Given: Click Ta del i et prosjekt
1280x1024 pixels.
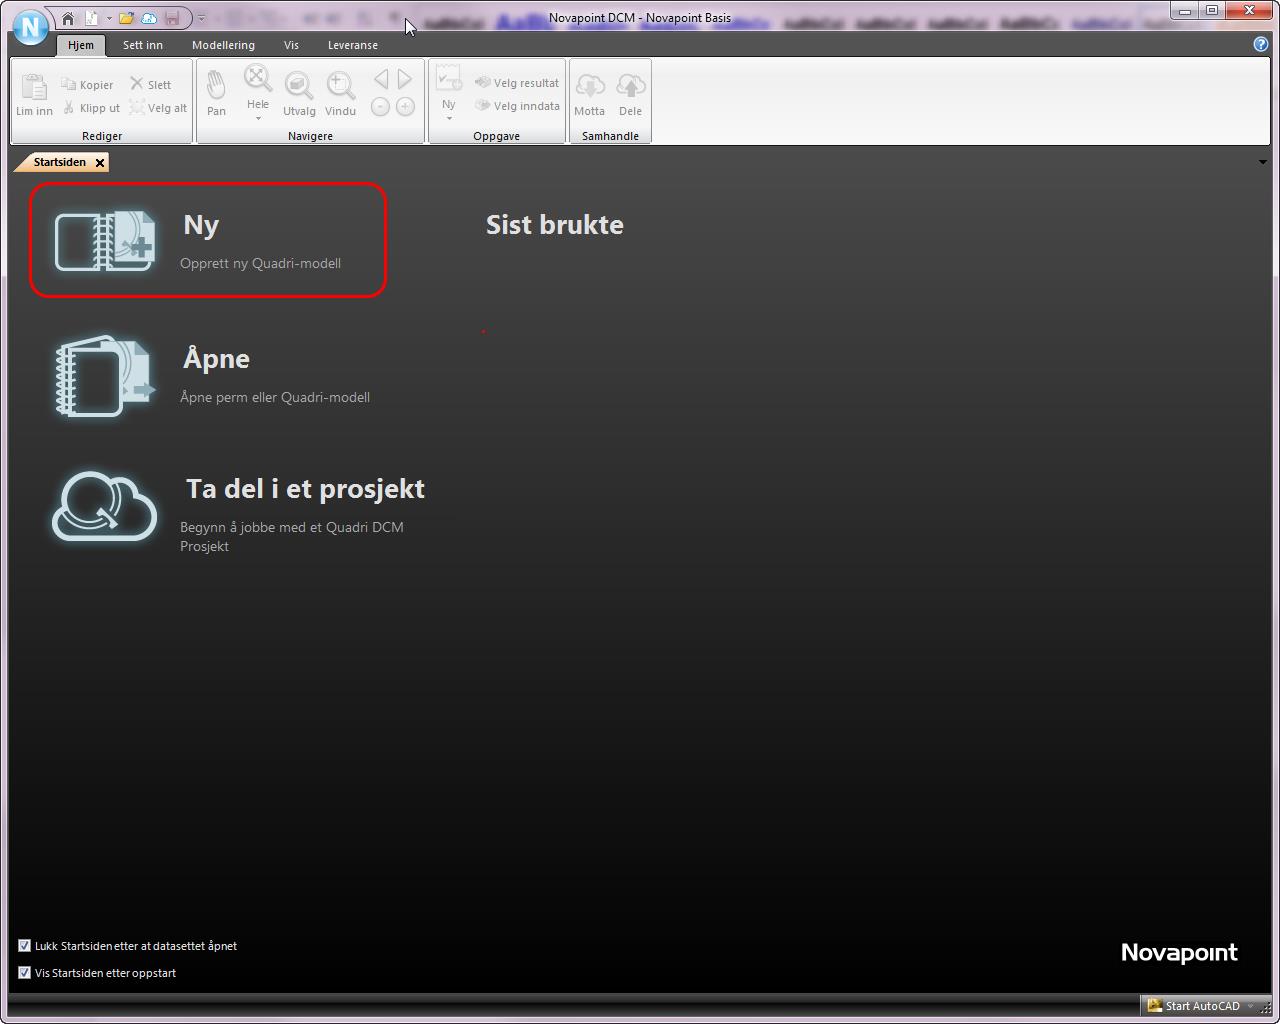Looking at the screenshot, I should [305, 489].
